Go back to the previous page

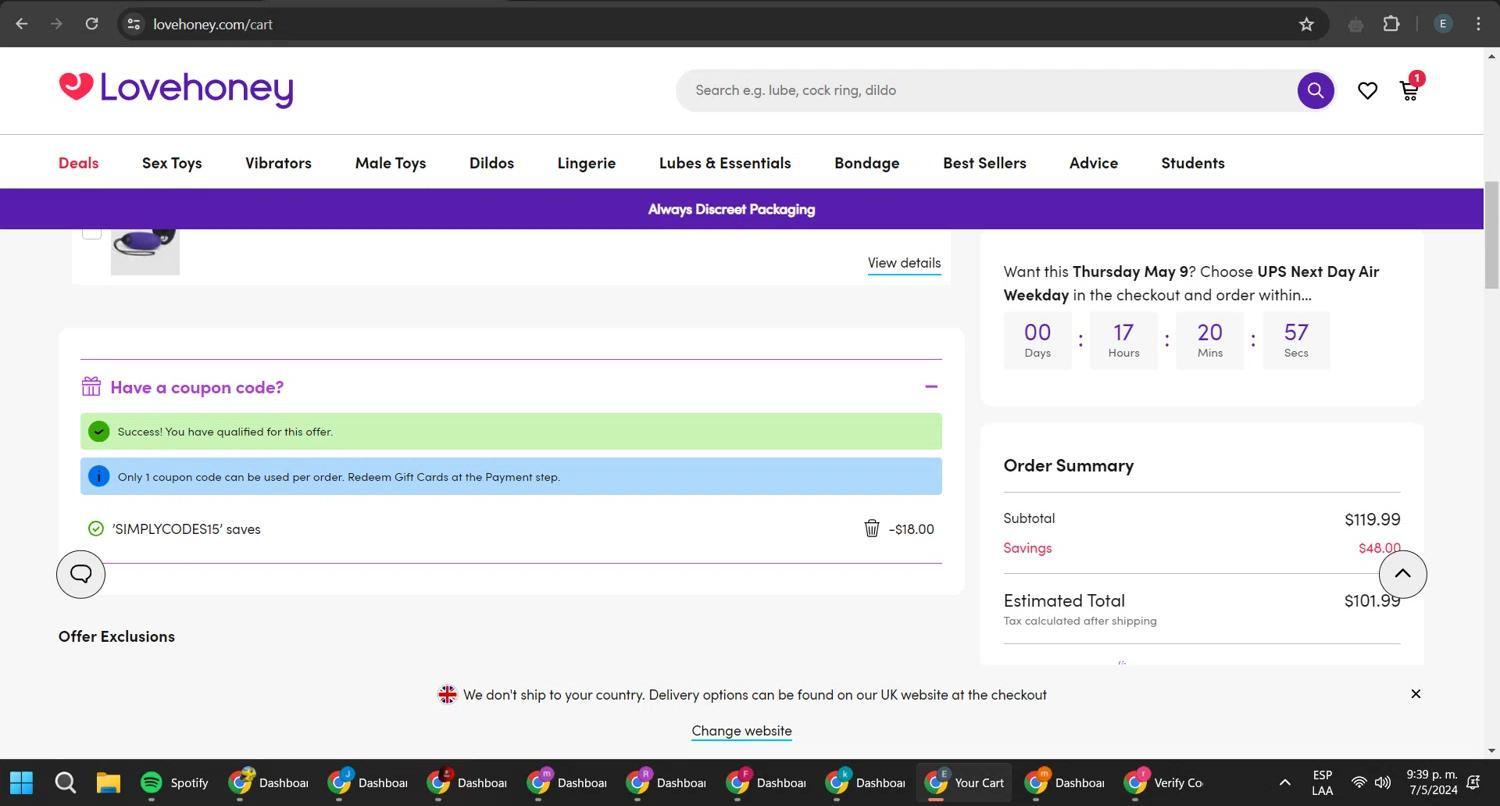point(22,24)
